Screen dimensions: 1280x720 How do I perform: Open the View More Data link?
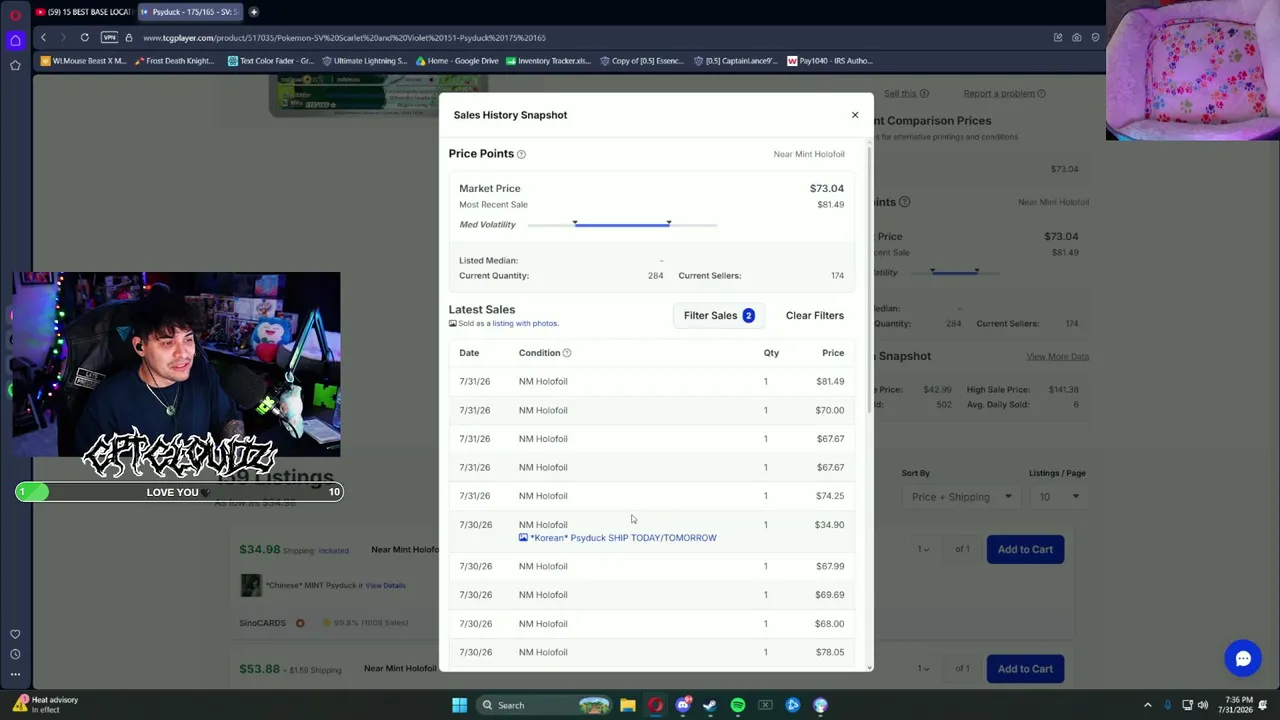[1057, 357]
